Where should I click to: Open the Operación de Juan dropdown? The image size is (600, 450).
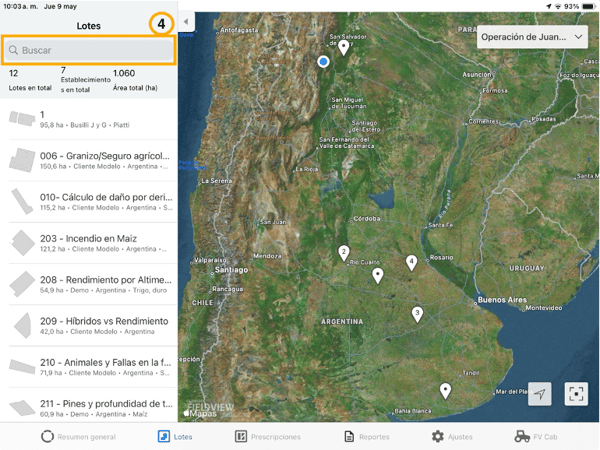pyautogui.click(x=532, y=37)
